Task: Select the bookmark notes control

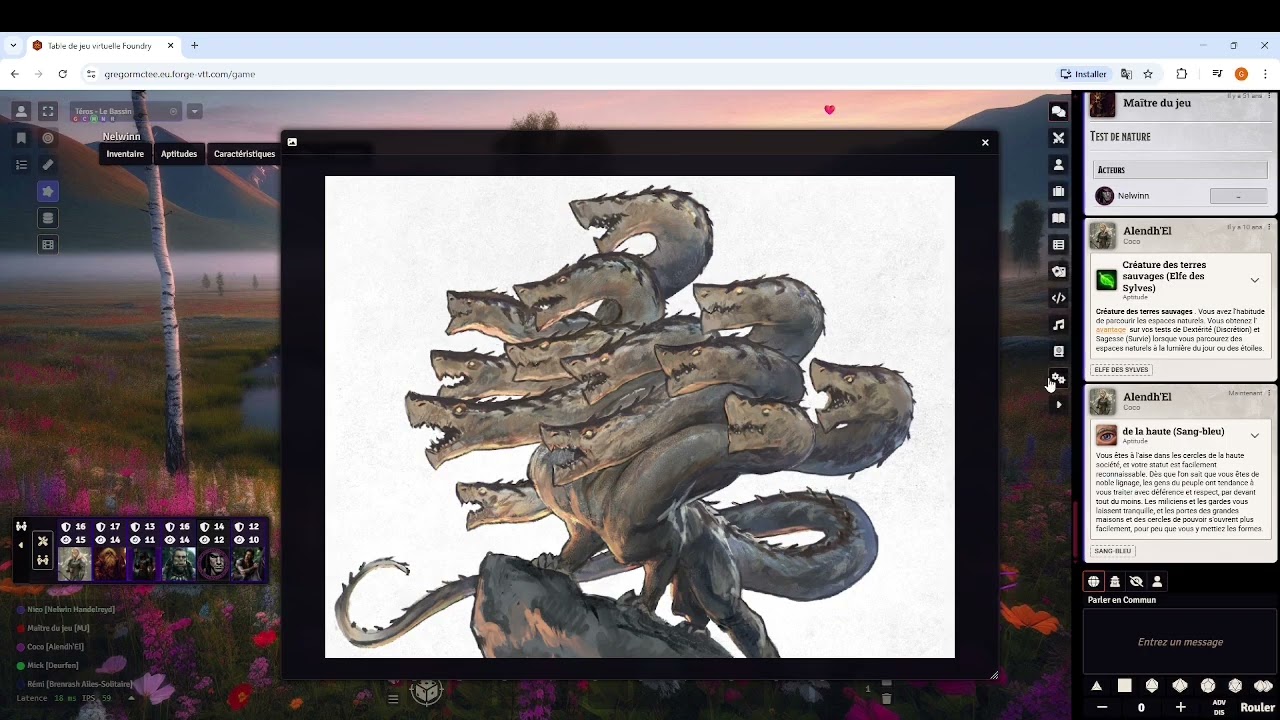Action: 21,138
